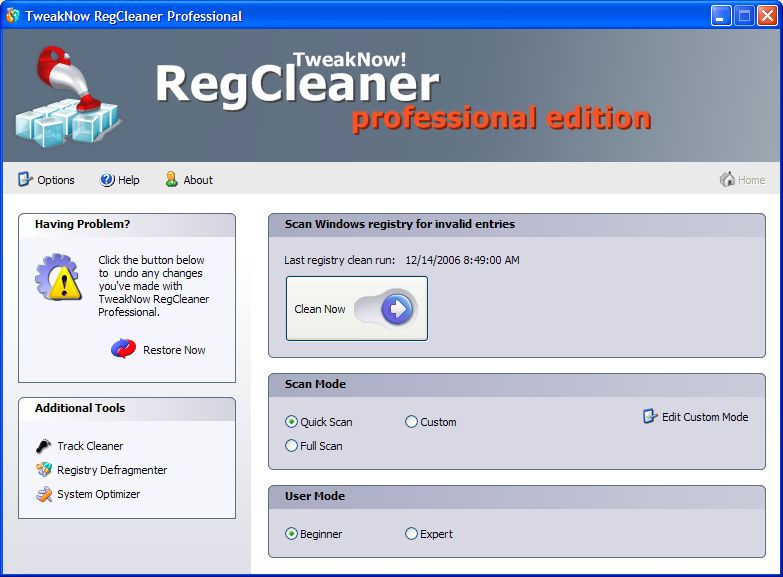Go to the Home page
Viewport: 783px width, 577px height.
743,180
